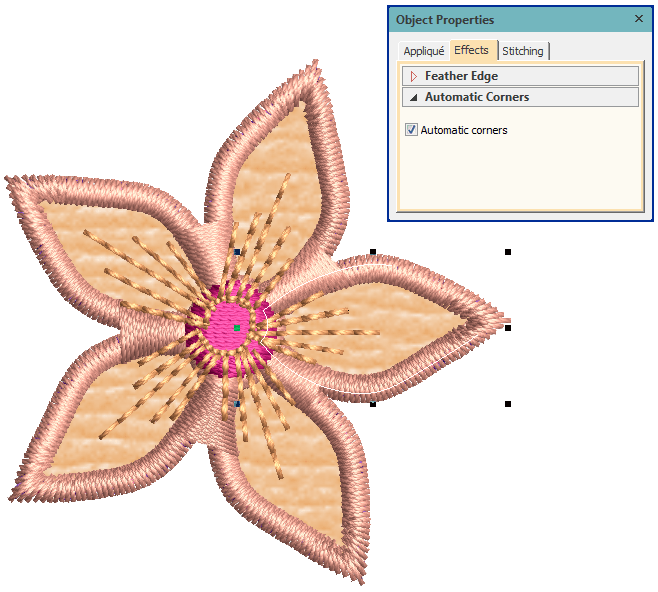This screenshot has width=658, height=592.
Task: Click the red Feather Edge disclosure triangle
Action: (414, 76)
